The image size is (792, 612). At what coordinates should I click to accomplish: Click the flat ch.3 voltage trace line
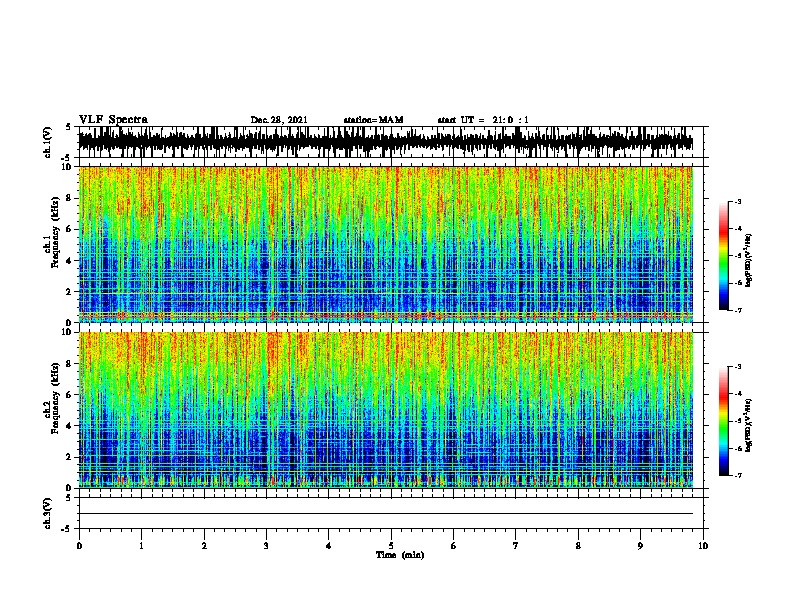(386, 514)
